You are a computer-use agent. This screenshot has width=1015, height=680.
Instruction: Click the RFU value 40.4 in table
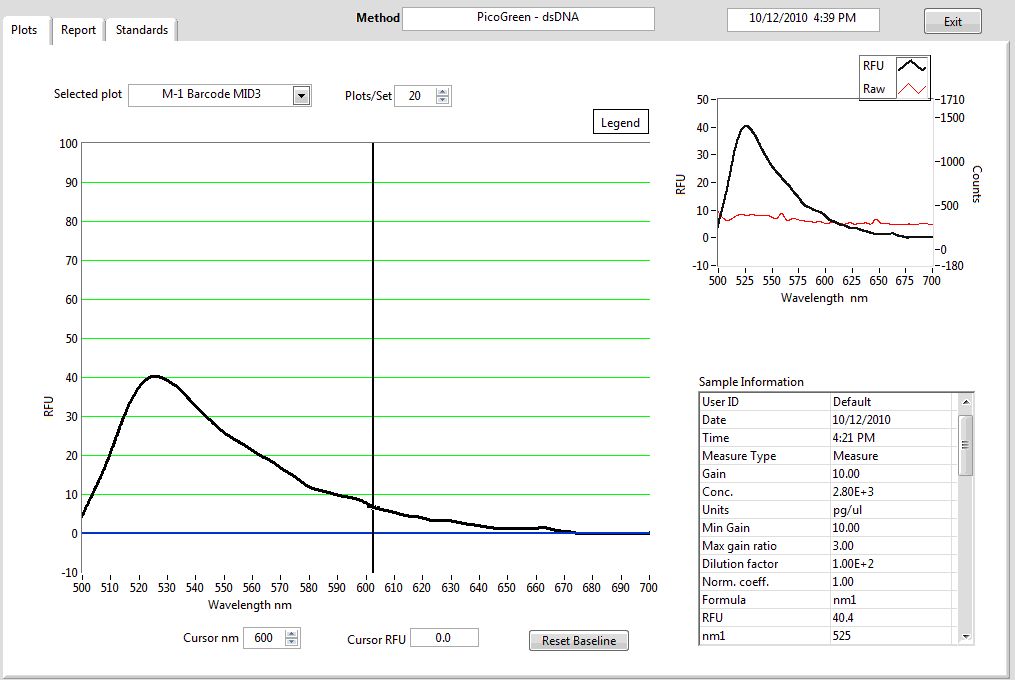[x=843, y=618]
